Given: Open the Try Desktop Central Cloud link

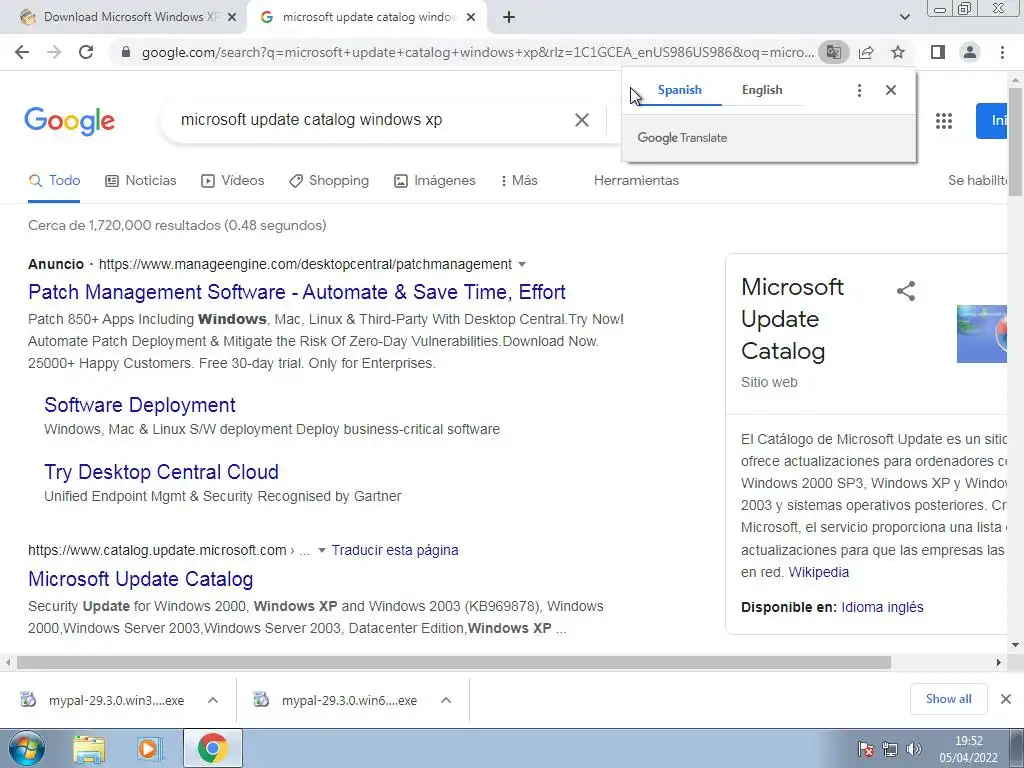Looking at the screenshot, I should (x=161, y=472).
